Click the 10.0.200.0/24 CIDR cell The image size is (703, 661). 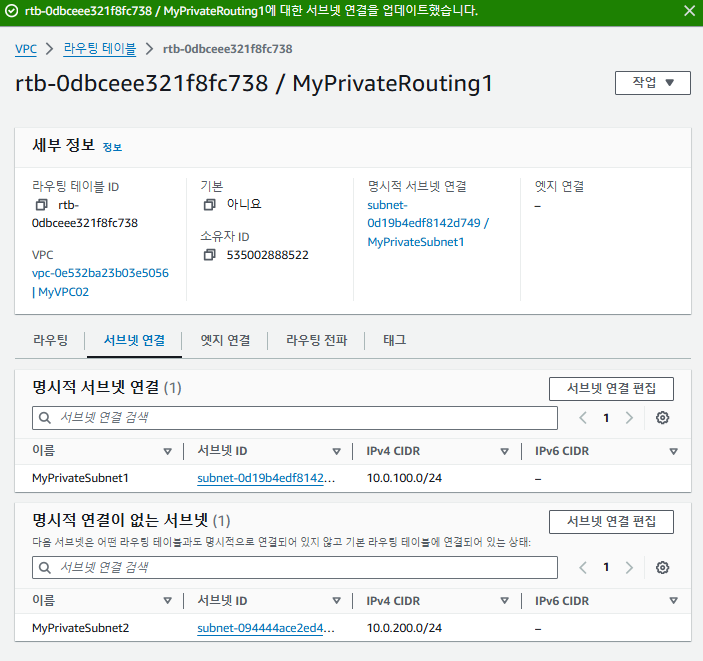[404, 628]
